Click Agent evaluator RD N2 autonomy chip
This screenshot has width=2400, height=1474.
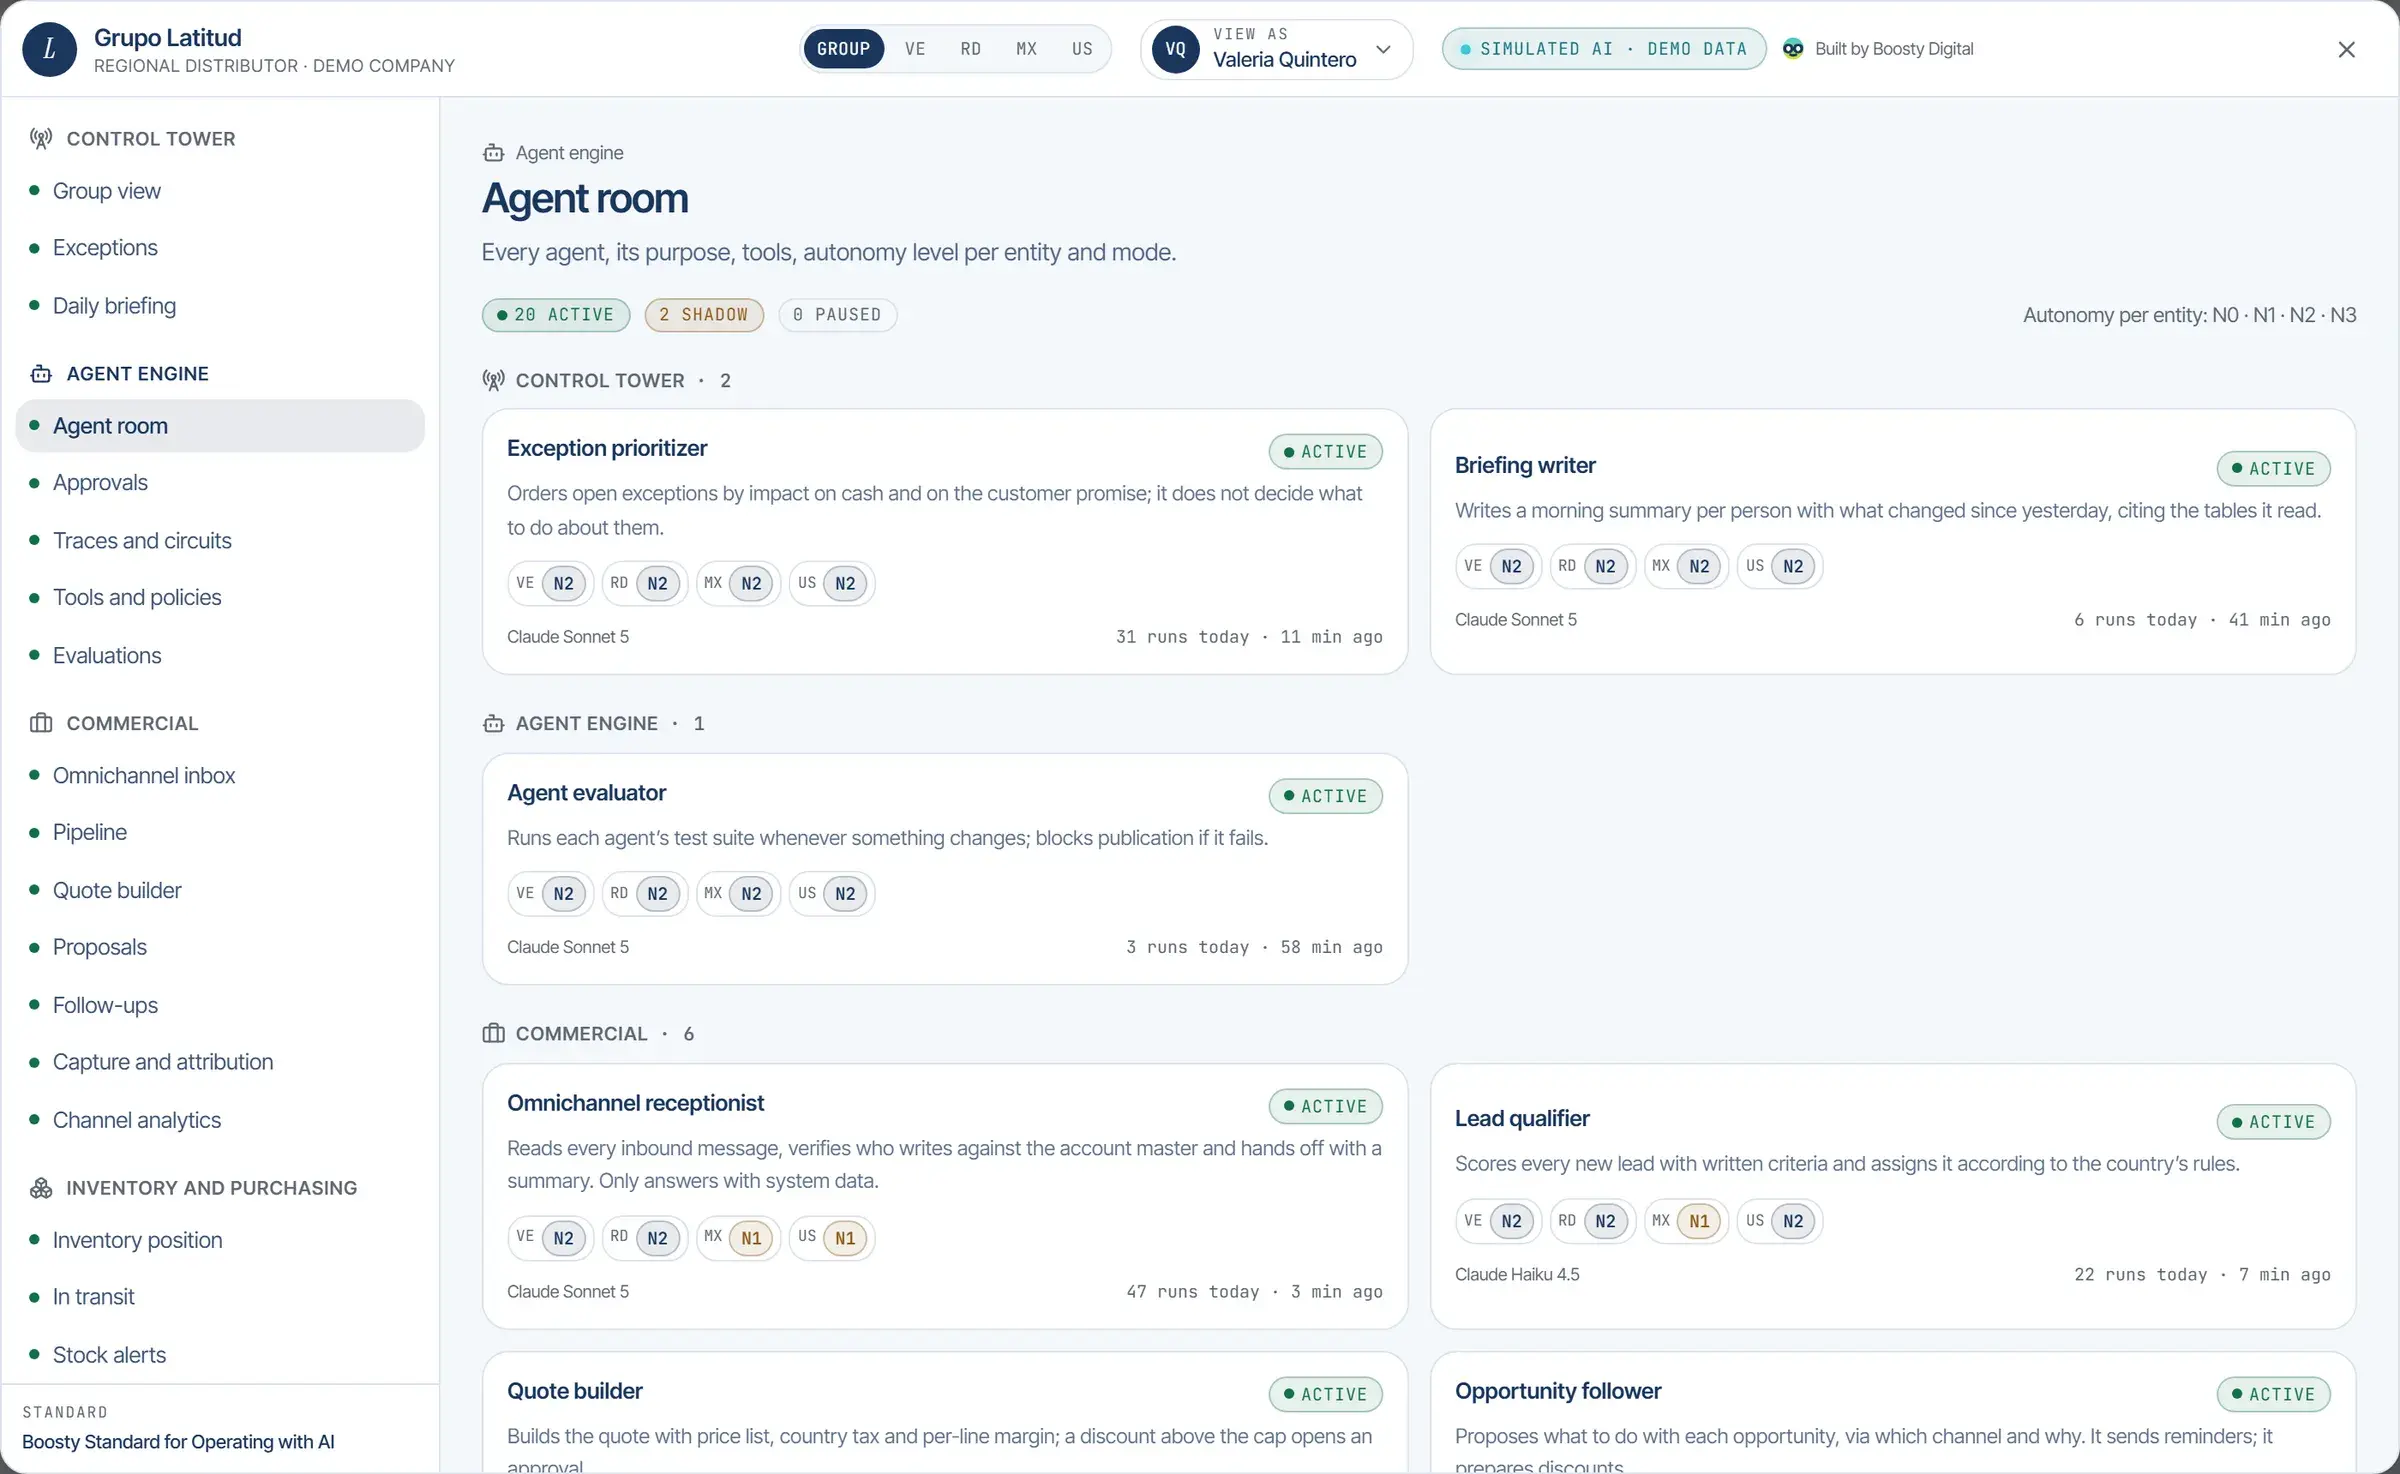point(644,894)
